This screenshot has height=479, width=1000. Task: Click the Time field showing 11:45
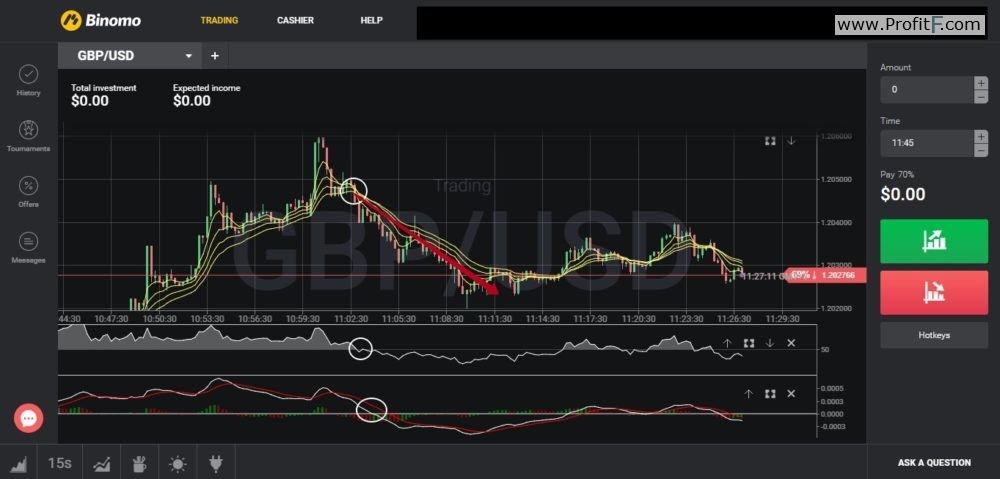[927, 144]
